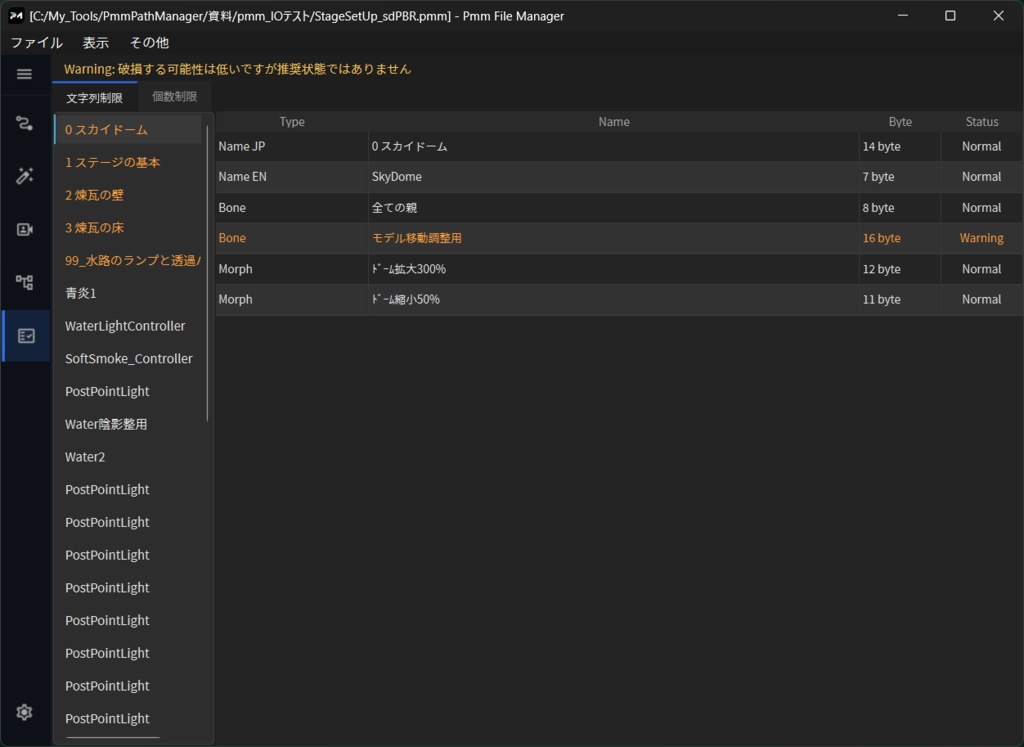Switch to the 個数制限 tab
Screen dimensions: 1024x747
tap(174, 97)
